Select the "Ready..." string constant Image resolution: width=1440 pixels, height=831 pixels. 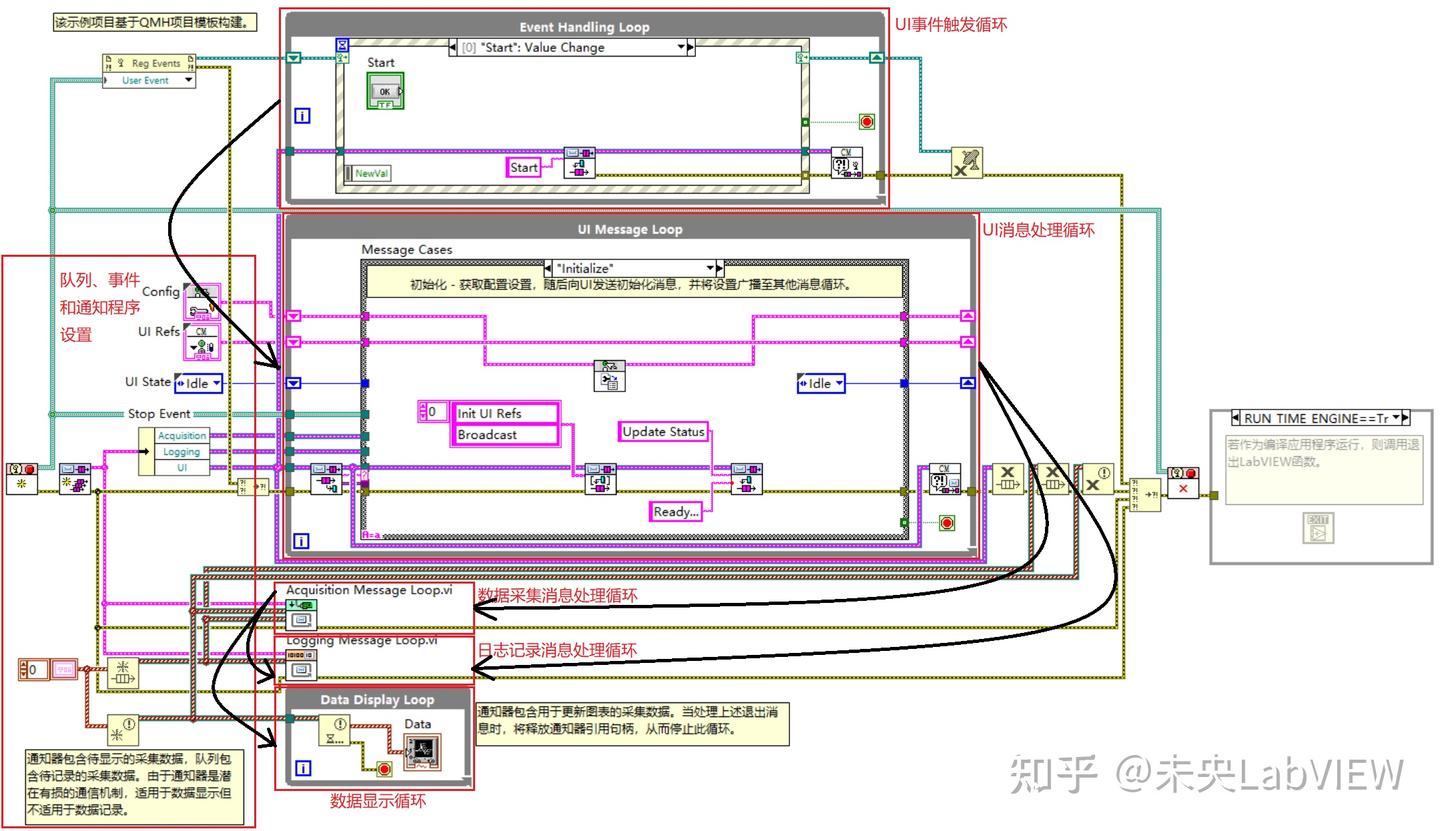pyautogui.click(x=675, y=512)
